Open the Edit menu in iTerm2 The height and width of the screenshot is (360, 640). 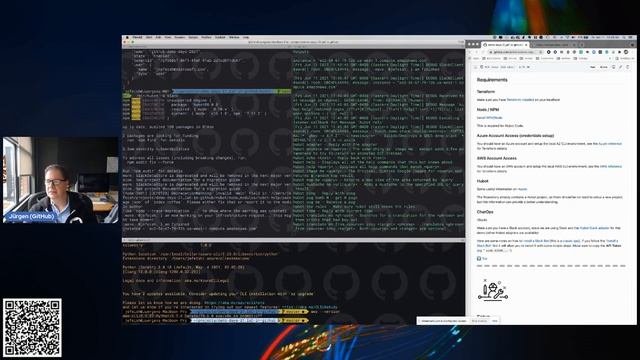[x=158, y=38]
